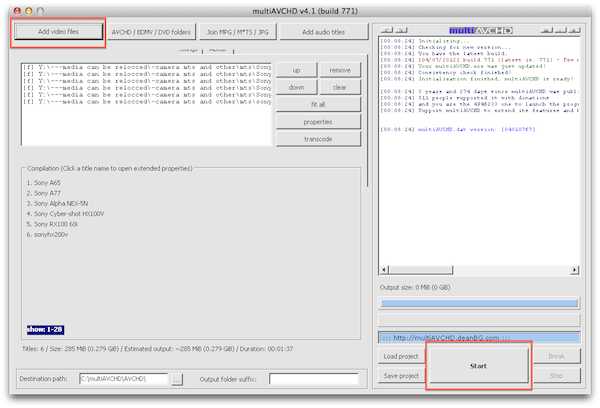
Task: Click the Load project button
Action: (x=401, y=356)
